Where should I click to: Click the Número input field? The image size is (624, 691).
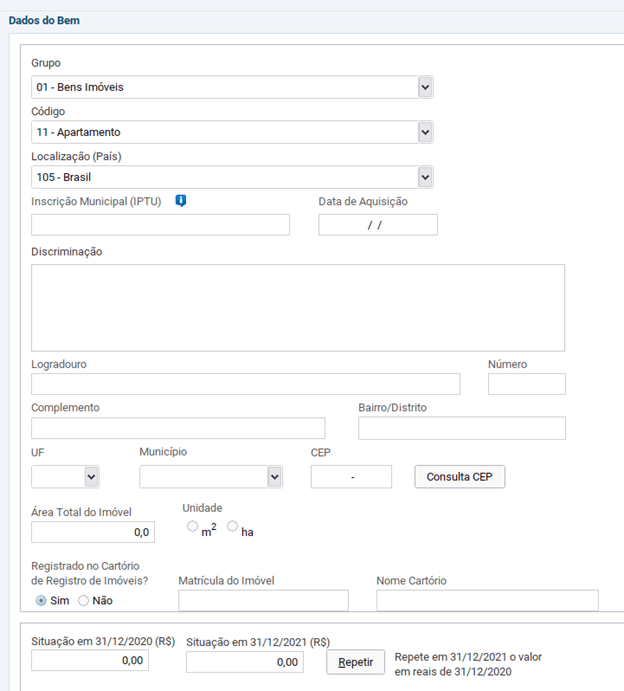[527, 384]
